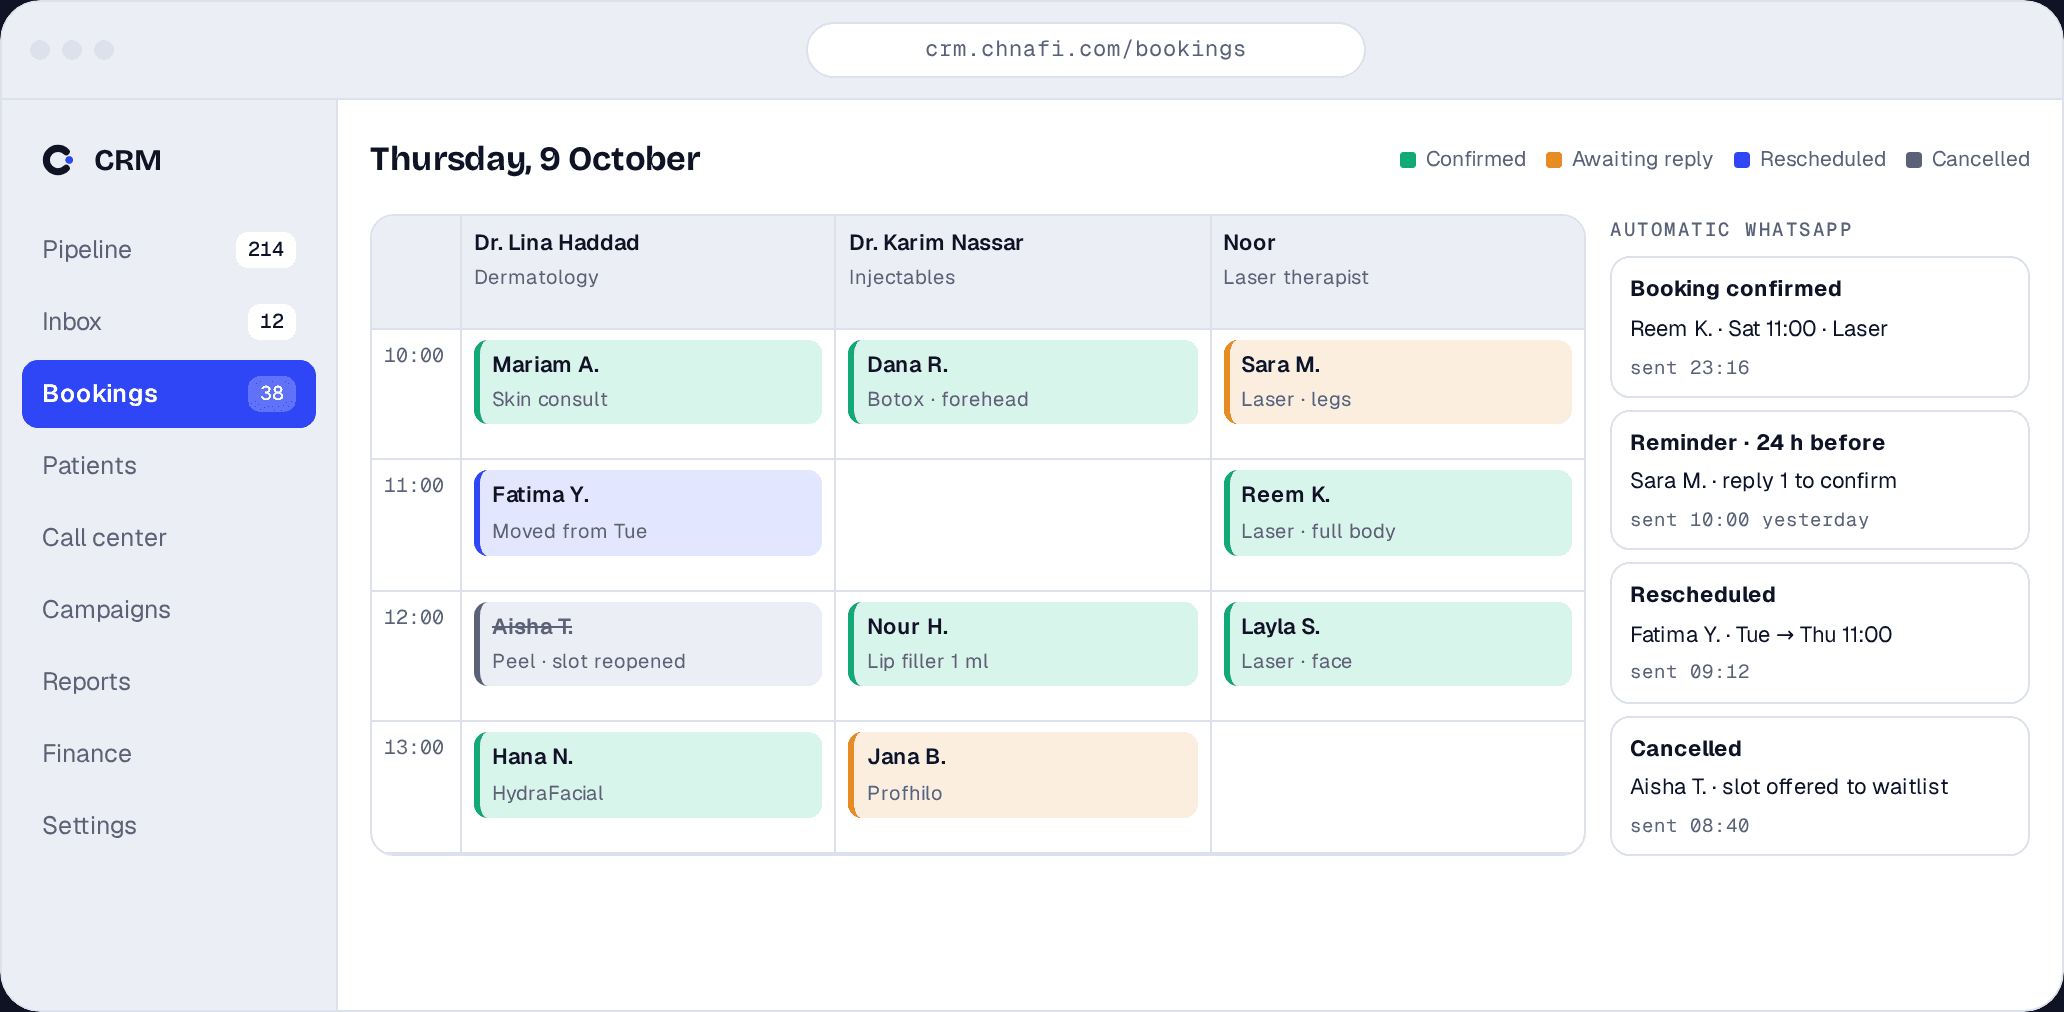Viewport: 2064px width, 1012px height.
Task: Open Dana R. Botox forehead booking
Action: click(1023, 382)
